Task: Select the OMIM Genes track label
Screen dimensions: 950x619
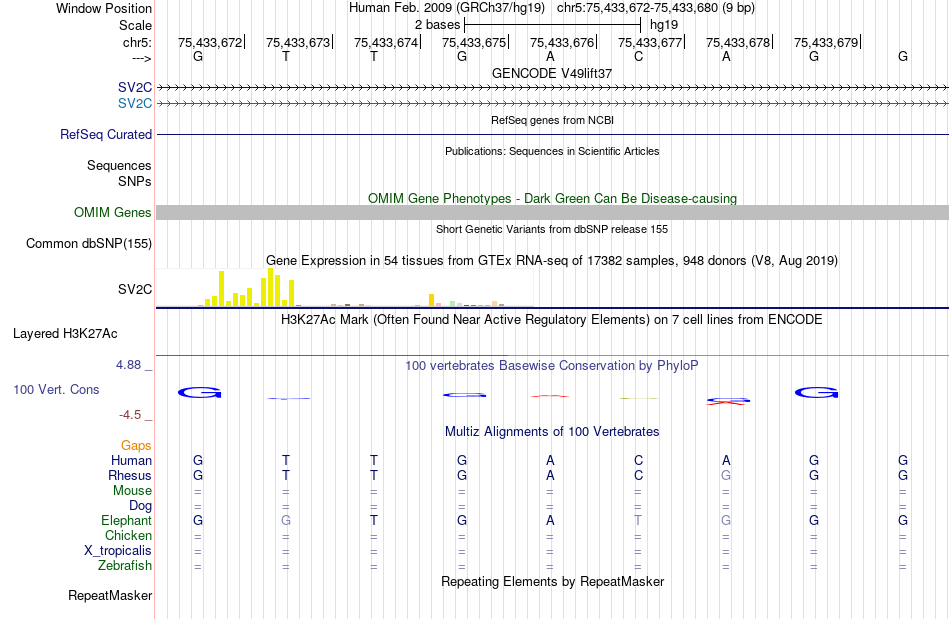Action: [x=112, y=213]
